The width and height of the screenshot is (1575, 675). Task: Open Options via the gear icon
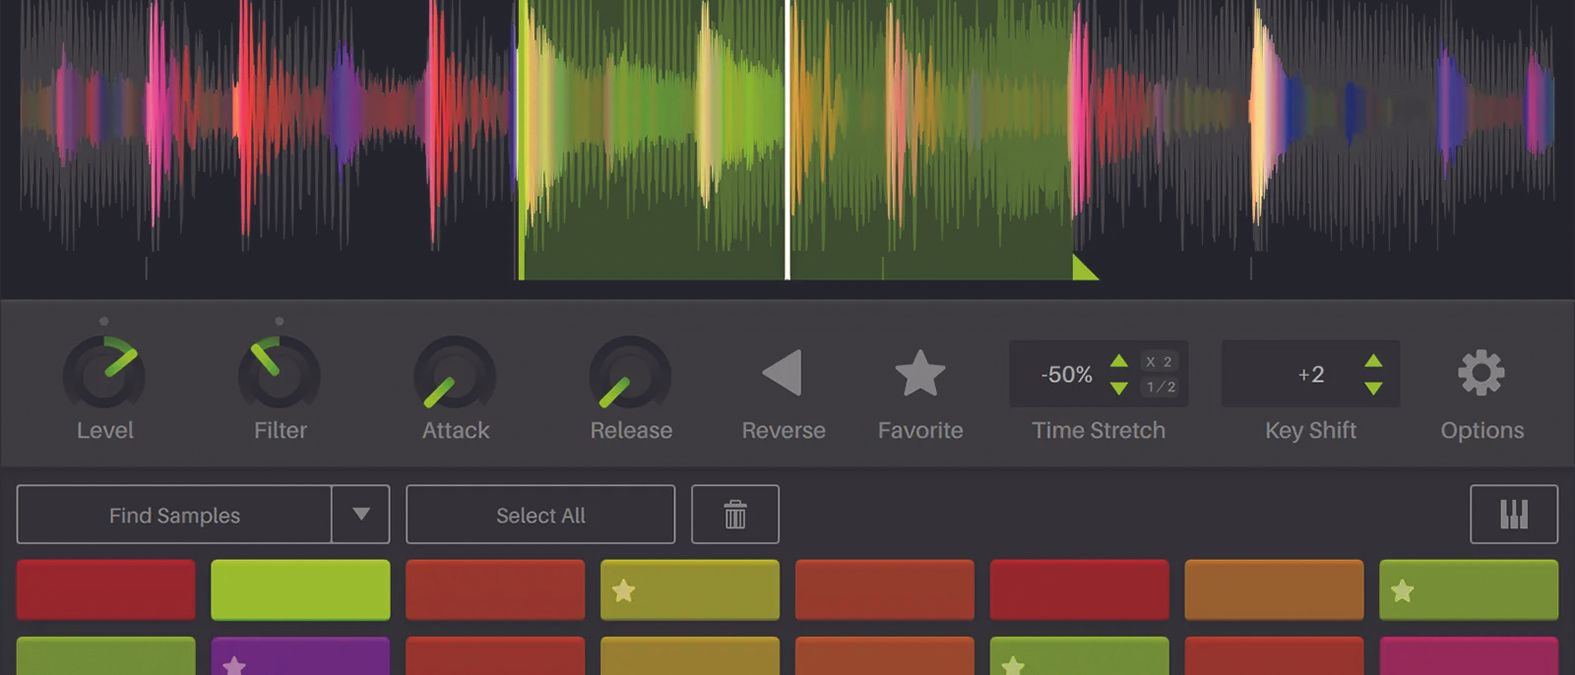[1481, 373]
